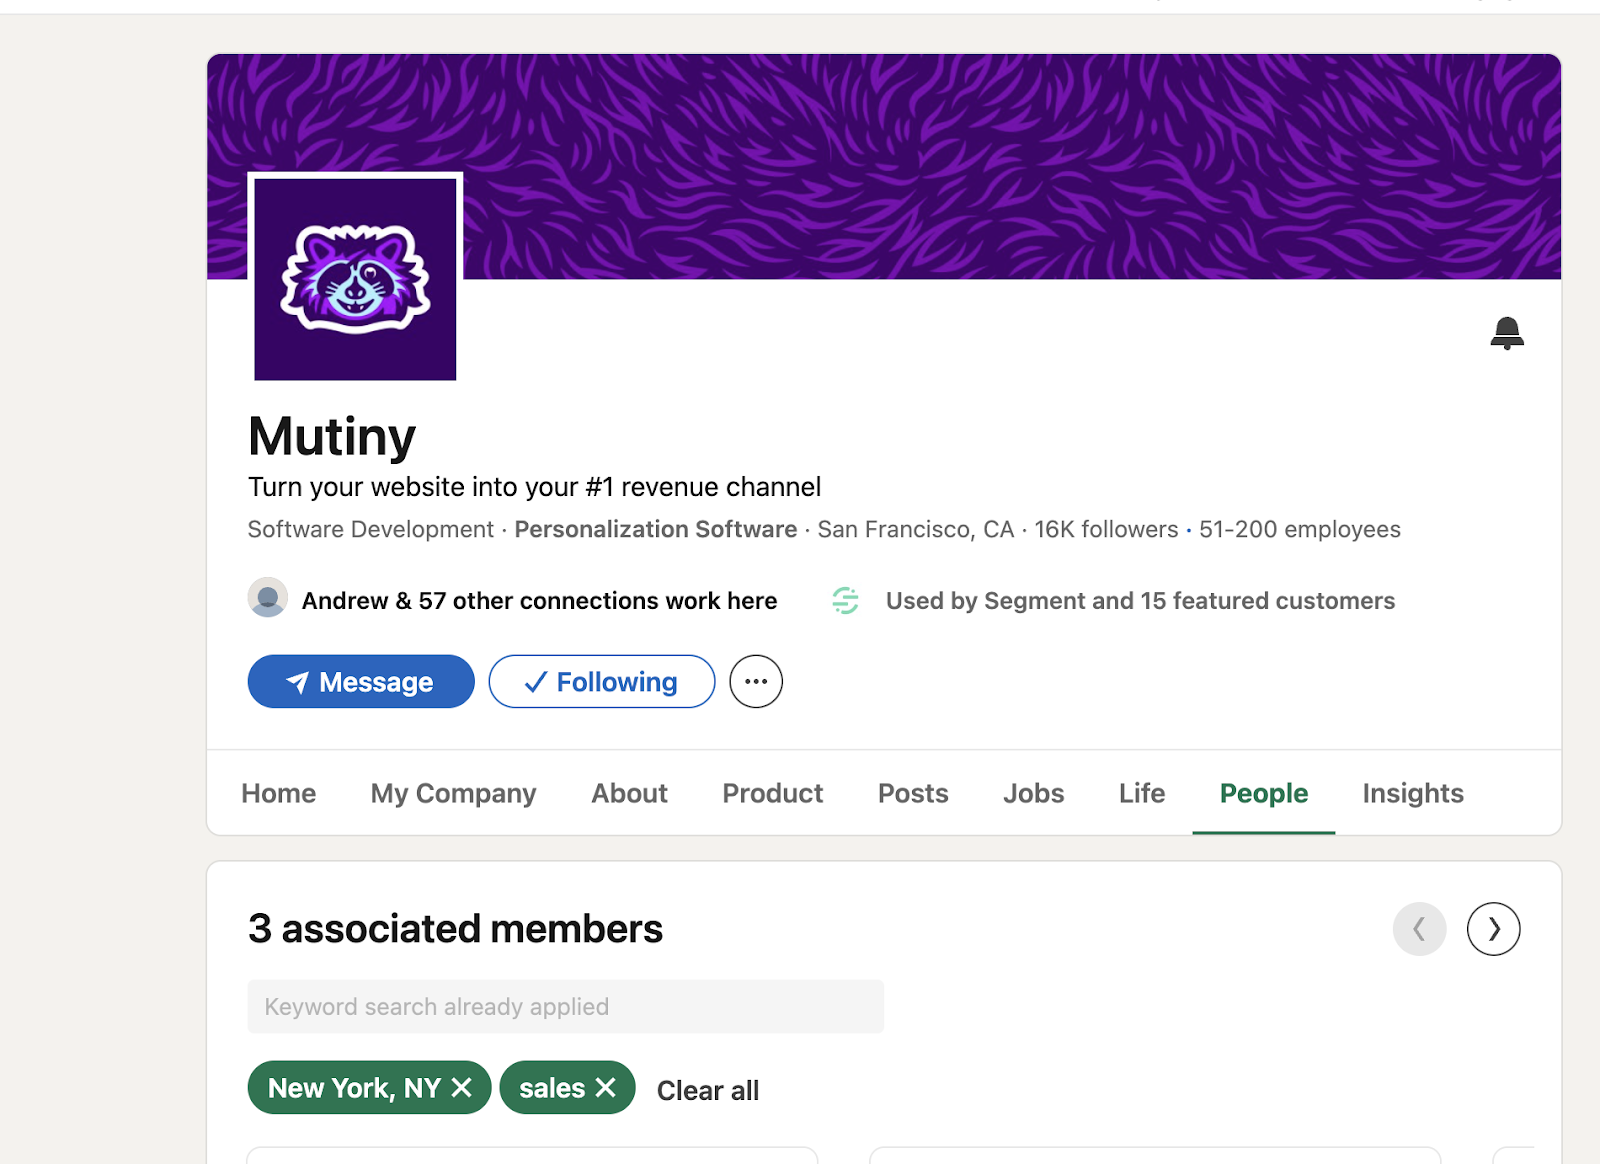Open 'Used by Segment' featured customers link

(x=1139, y=600)
